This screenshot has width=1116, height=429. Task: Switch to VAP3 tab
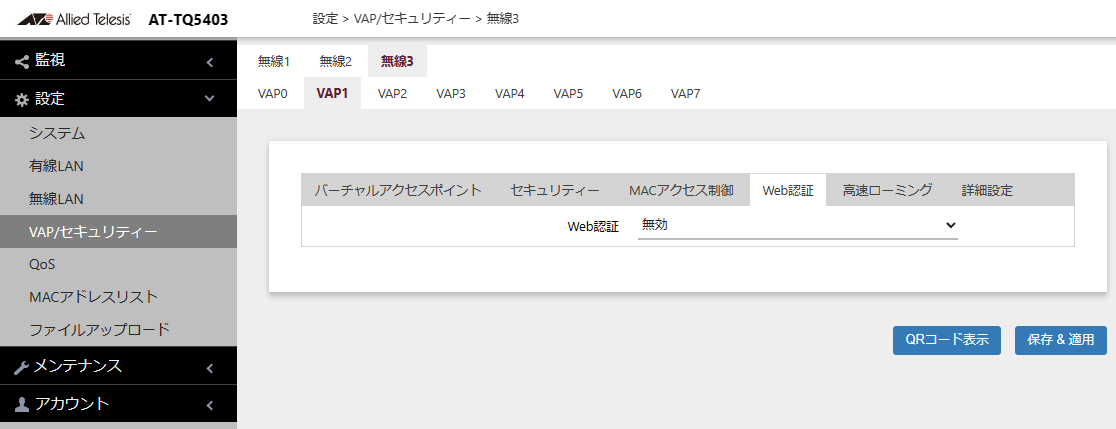pyautogui.click(x=451, y=93)
